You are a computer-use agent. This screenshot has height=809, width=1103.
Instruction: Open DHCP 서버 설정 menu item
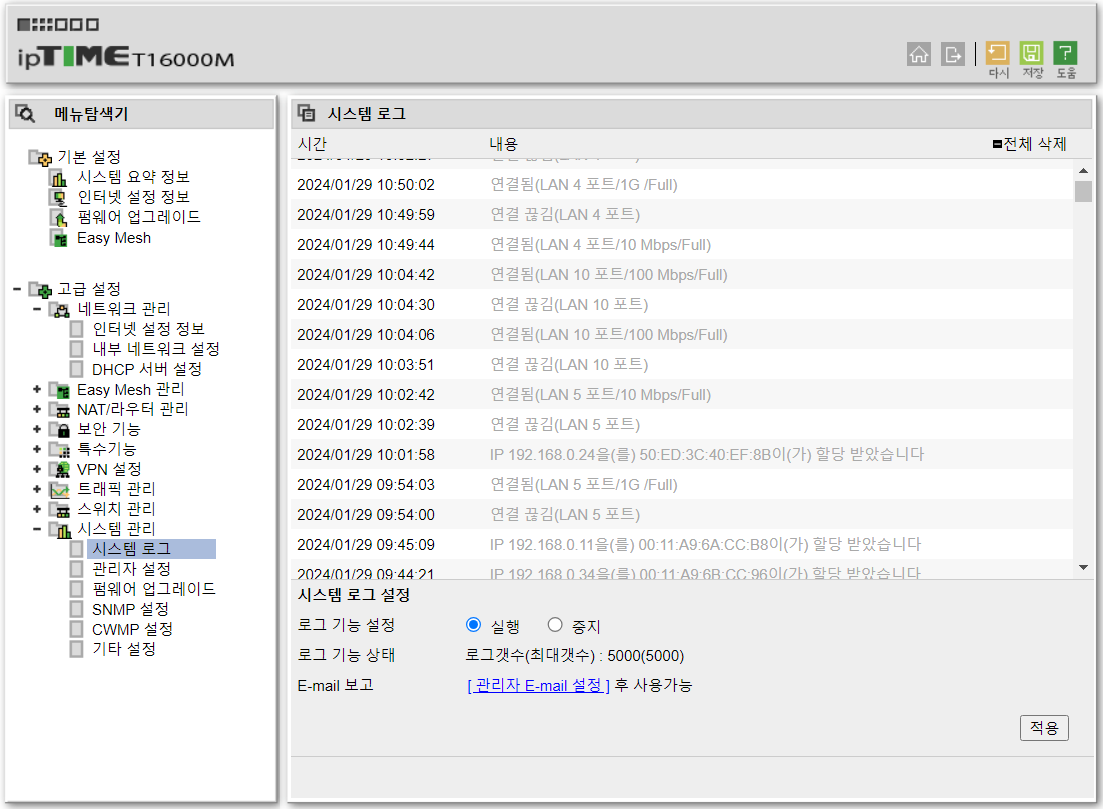[x=146, y=369]
